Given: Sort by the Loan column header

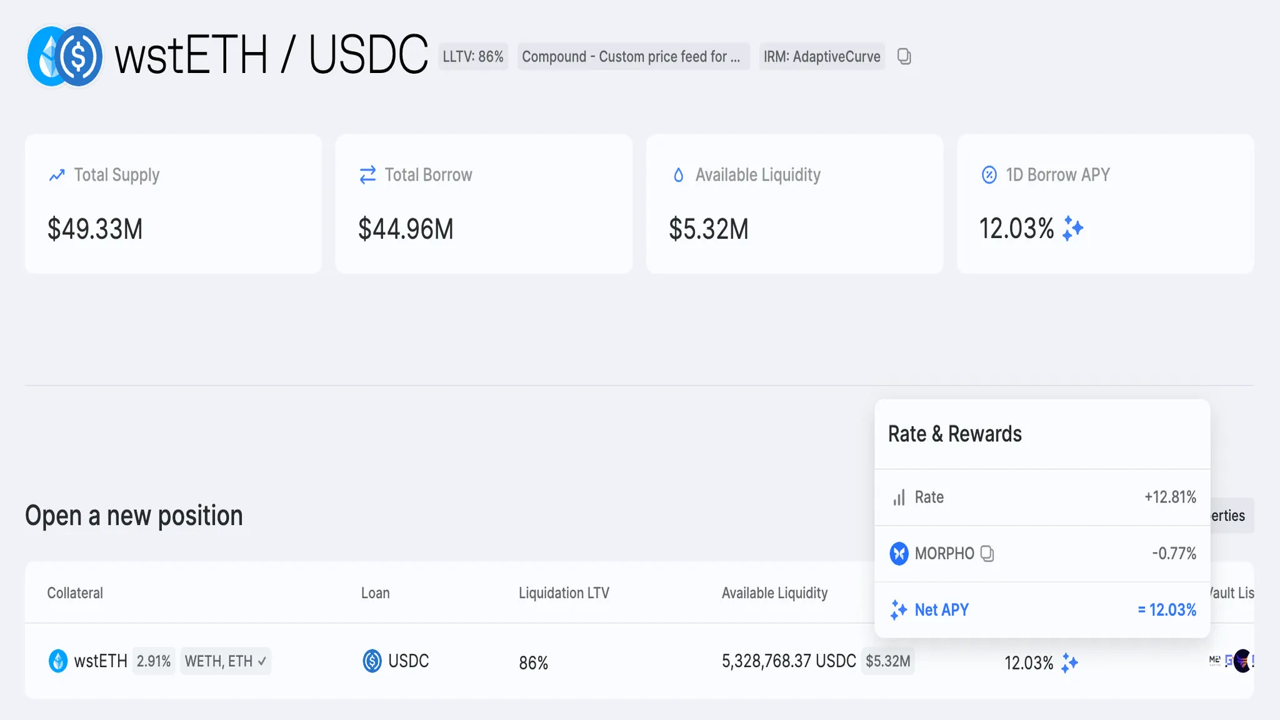Looking at the screenshot, I should coord(375,593).
